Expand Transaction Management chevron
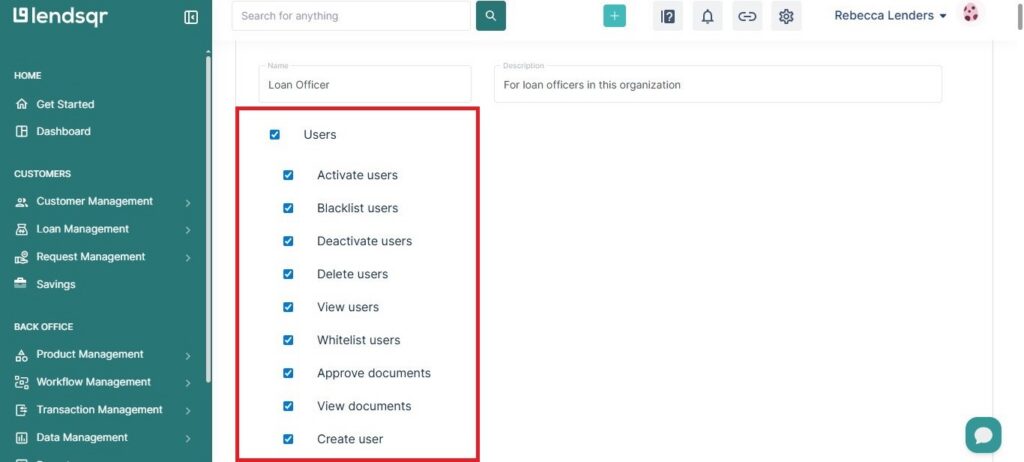Image resolution: width=1024 pixels, height=462 pixels. tap(187, 411)
